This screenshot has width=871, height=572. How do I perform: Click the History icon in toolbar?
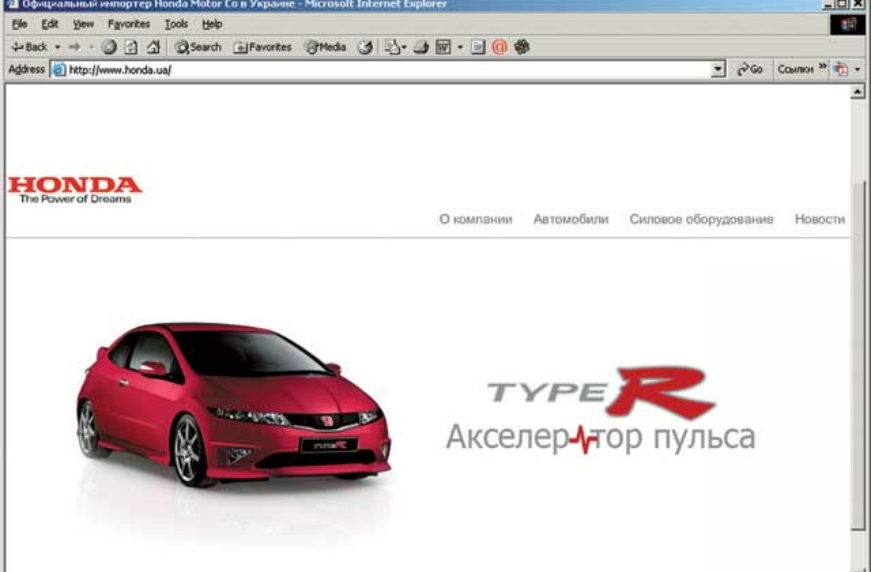point(365,47)
